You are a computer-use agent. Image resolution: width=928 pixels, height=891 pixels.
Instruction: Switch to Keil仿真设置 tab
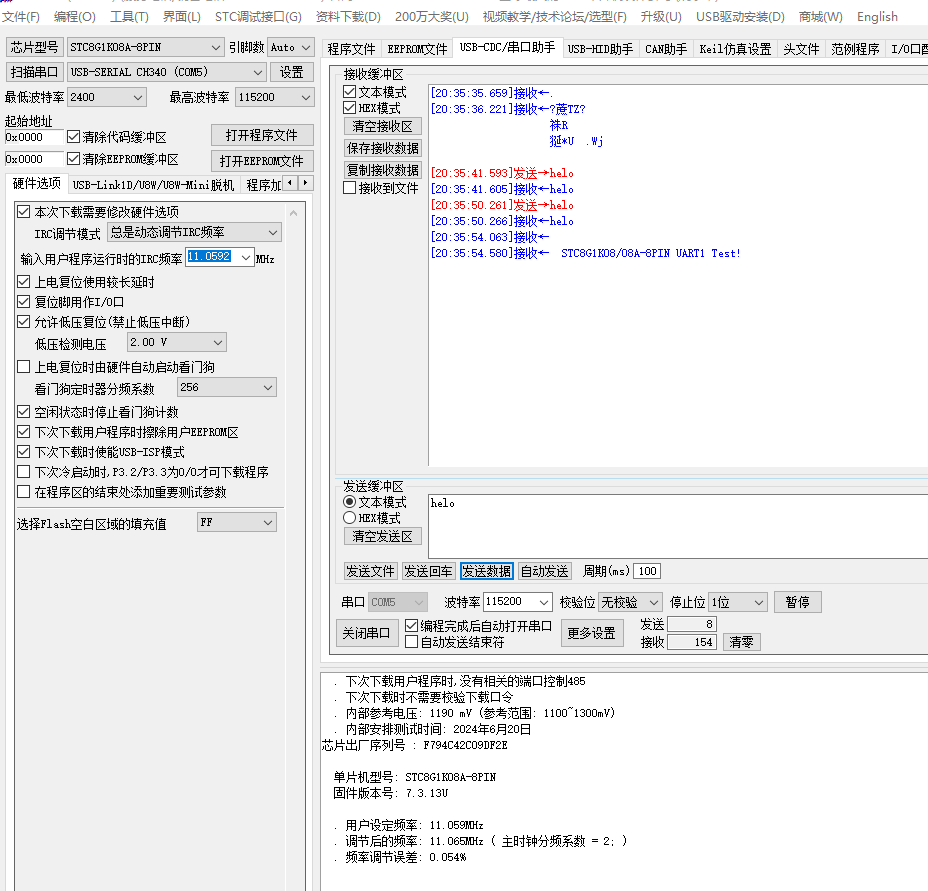click(x=735, y=49)
